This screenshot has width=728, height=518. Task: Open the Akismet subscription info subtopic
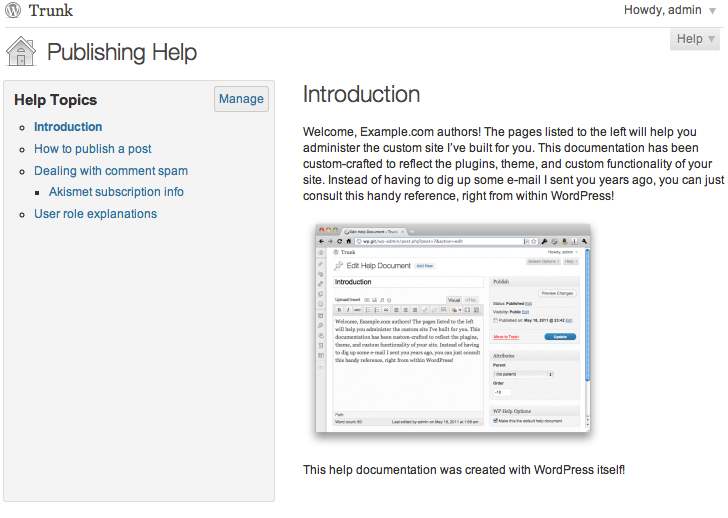tap(116, 192)
